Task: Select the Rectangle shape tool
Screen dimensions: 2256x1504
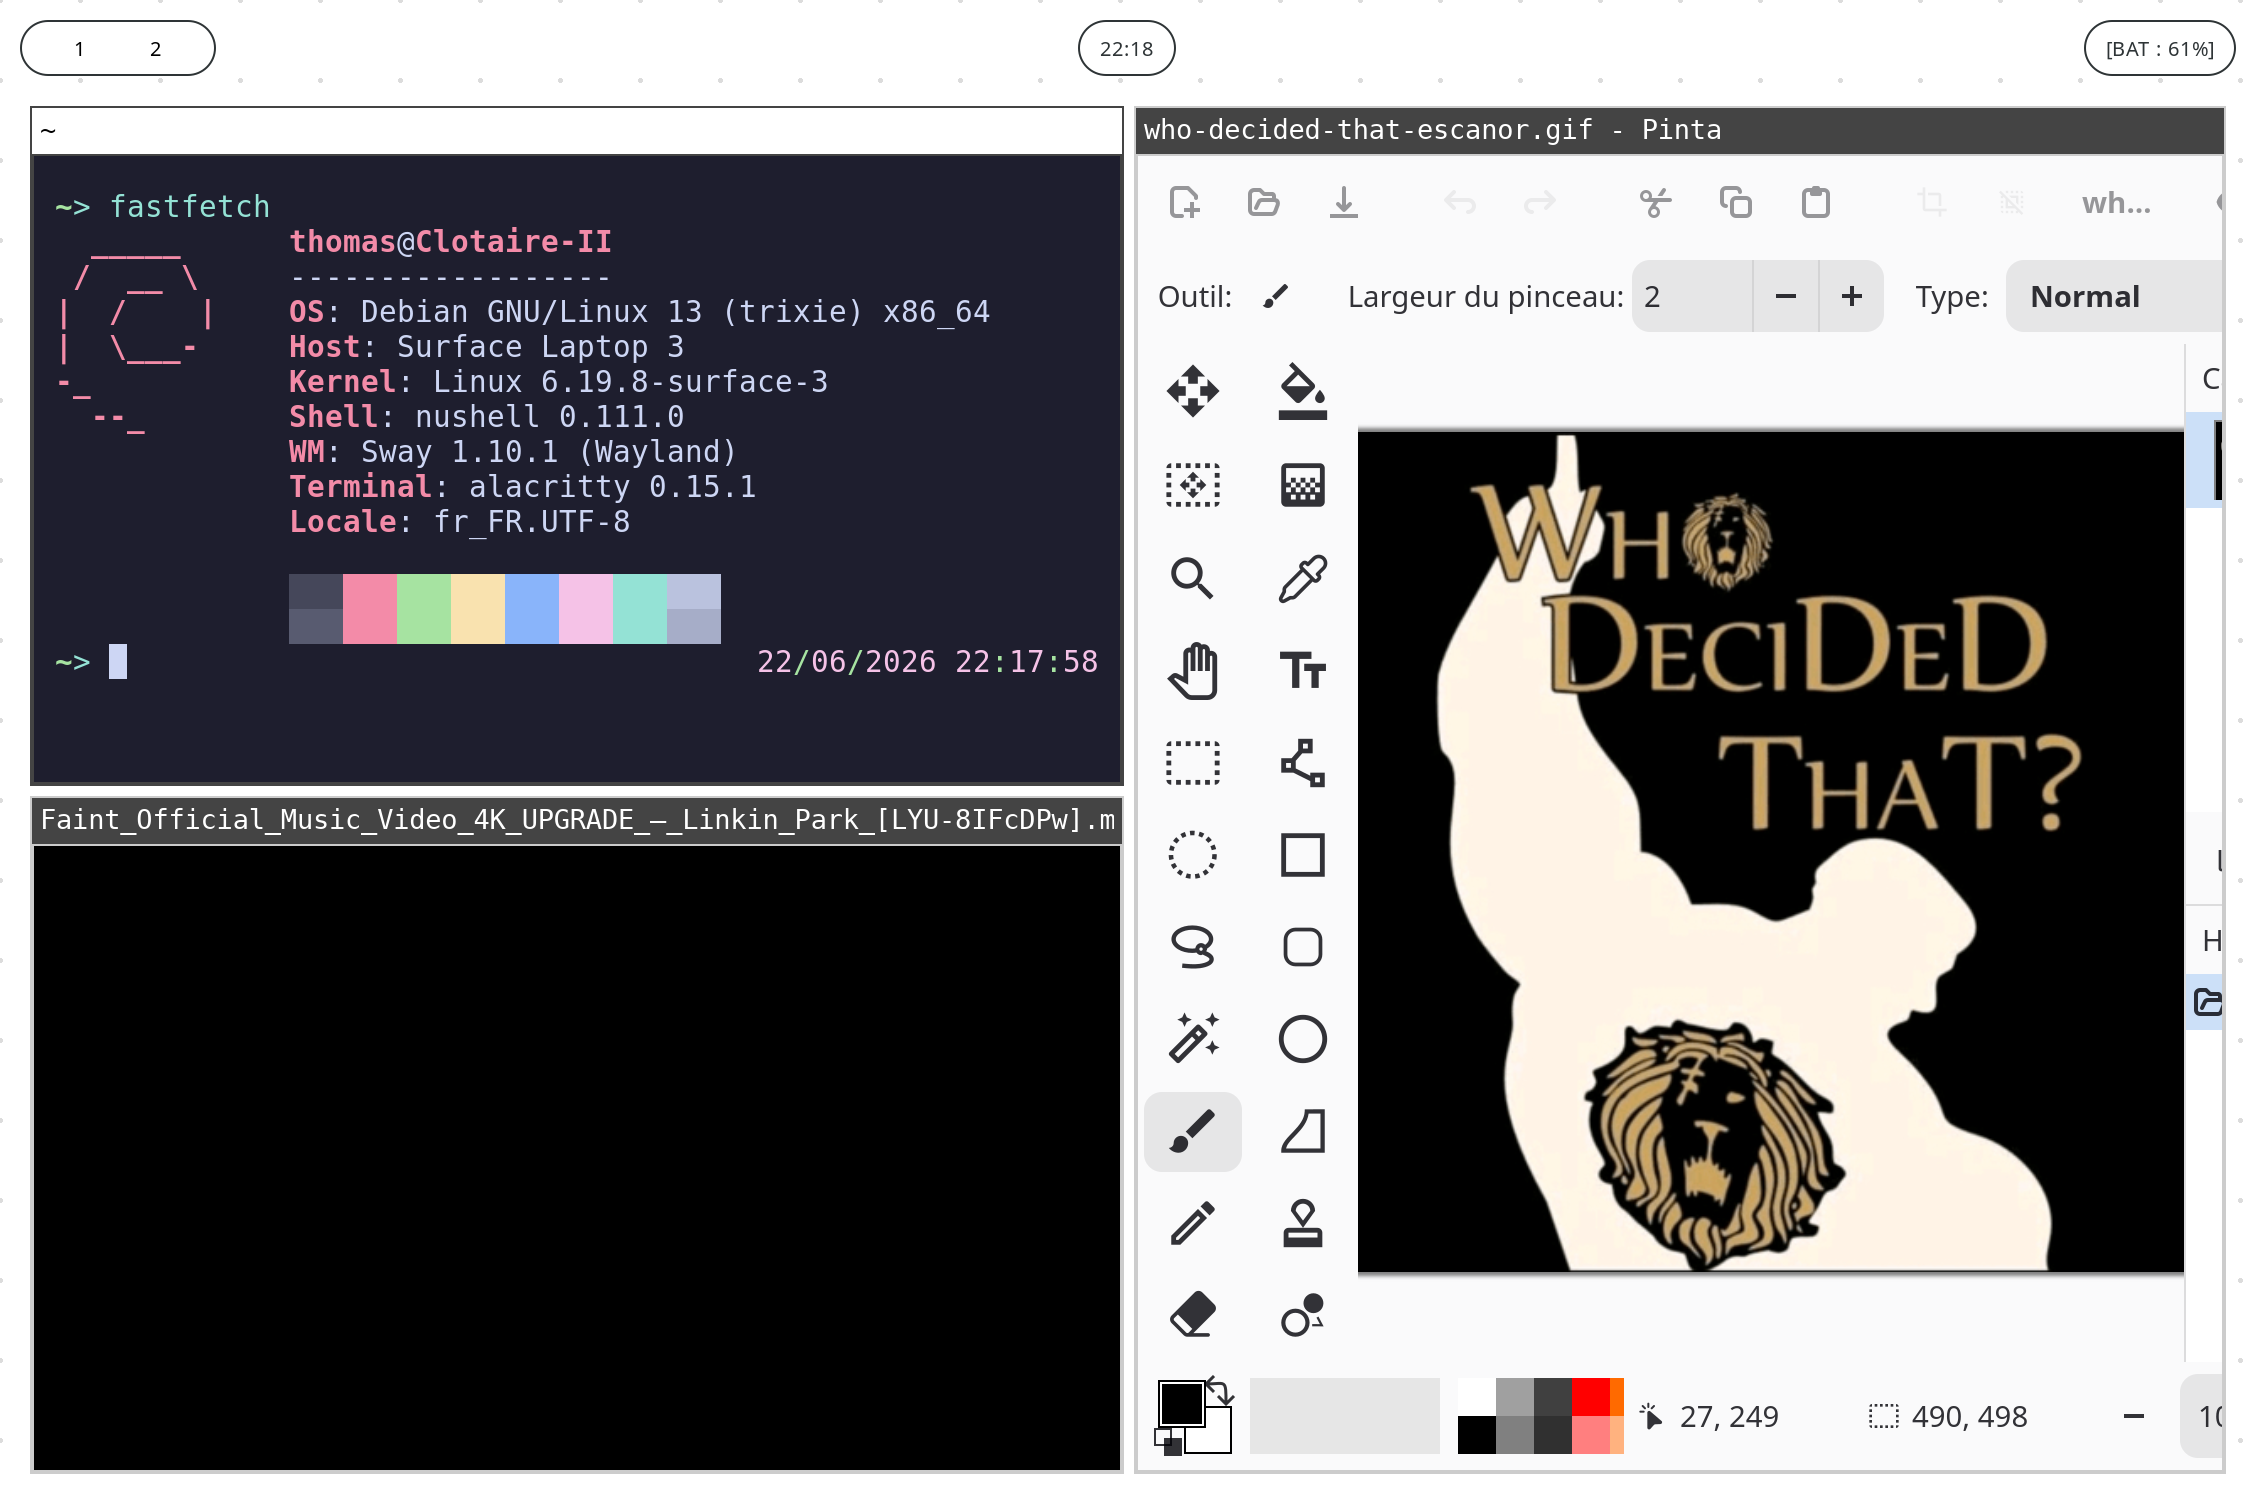Action: 1303,856
